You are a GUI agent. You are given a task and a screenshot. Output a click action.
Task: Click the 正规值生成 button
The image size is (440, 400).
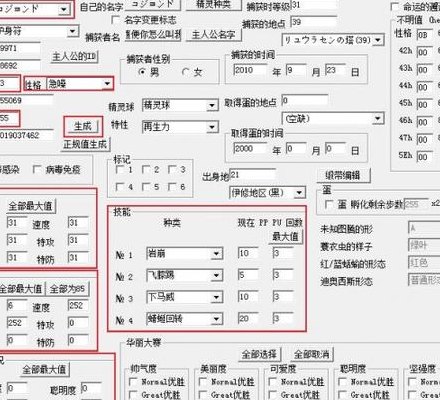85,144
